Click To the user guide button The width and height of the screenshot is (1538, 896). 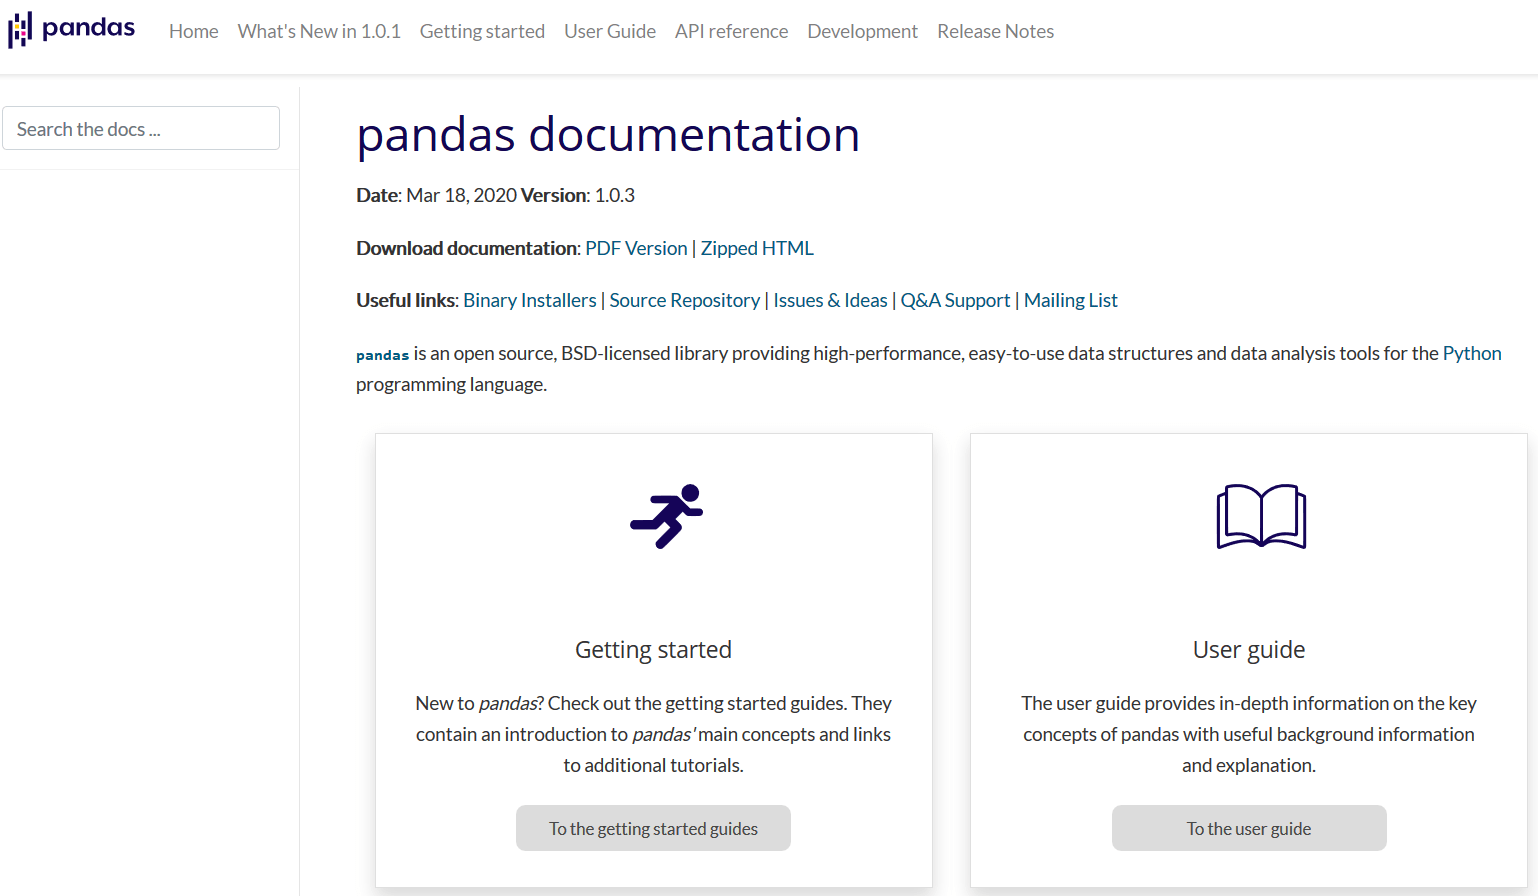[x=1249, y=828]
